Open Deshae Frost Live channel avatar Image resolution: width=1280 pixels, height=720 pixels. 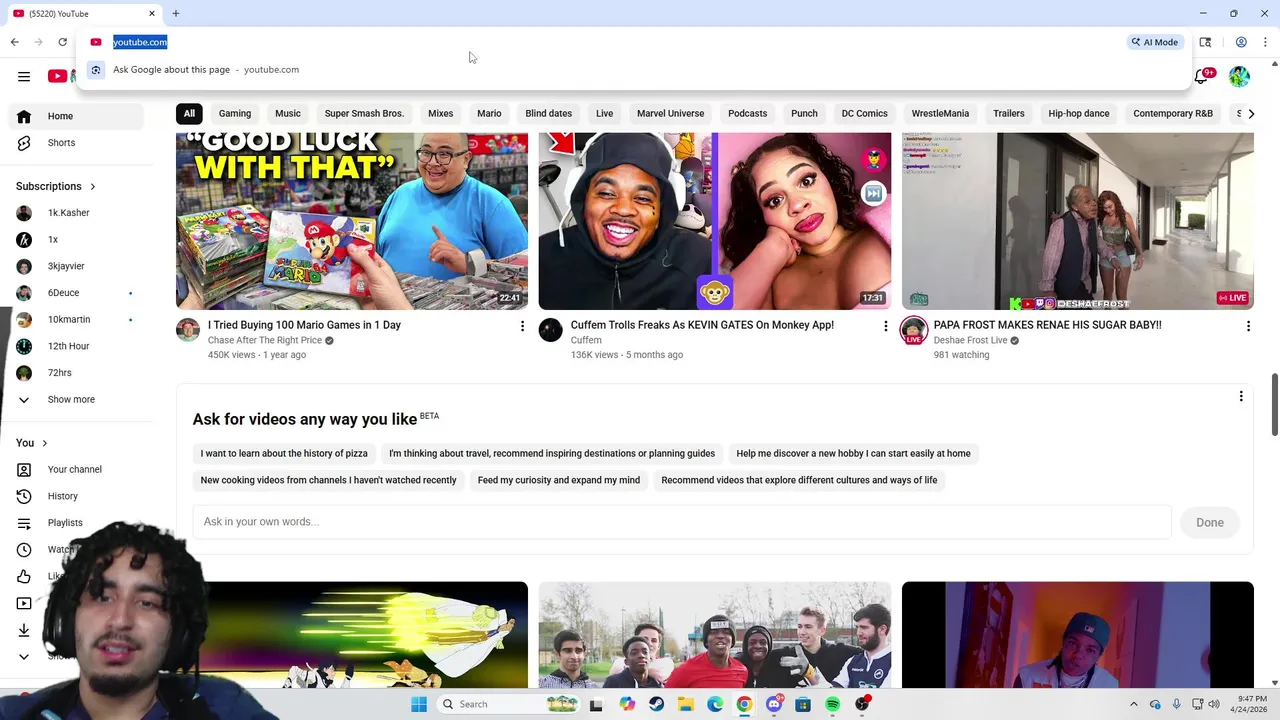(x=914, y=330)
